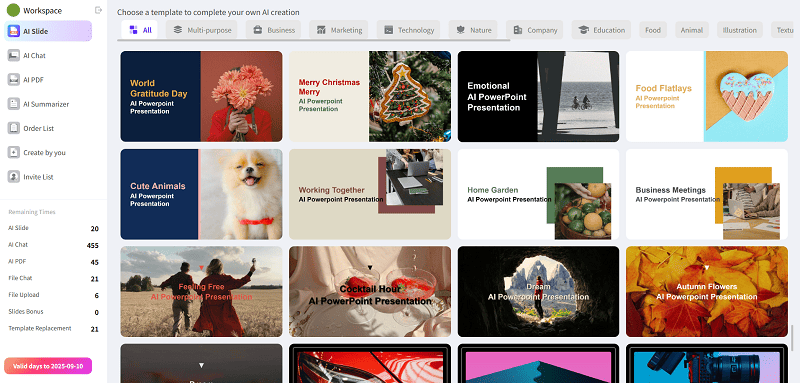800x383 pixels.
Task: Click the briefcase icon in Business tab
Action: point(258,30)
